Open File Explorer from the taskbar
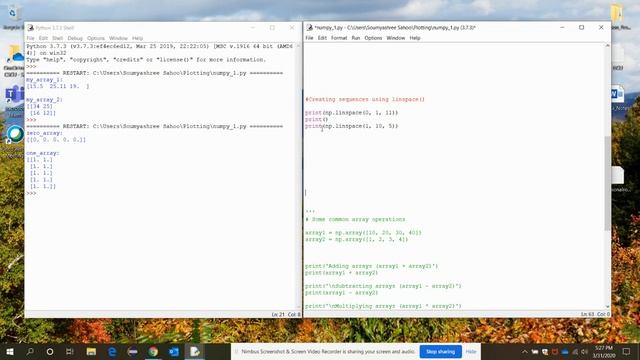640x360 pixels. coord(91,351)
